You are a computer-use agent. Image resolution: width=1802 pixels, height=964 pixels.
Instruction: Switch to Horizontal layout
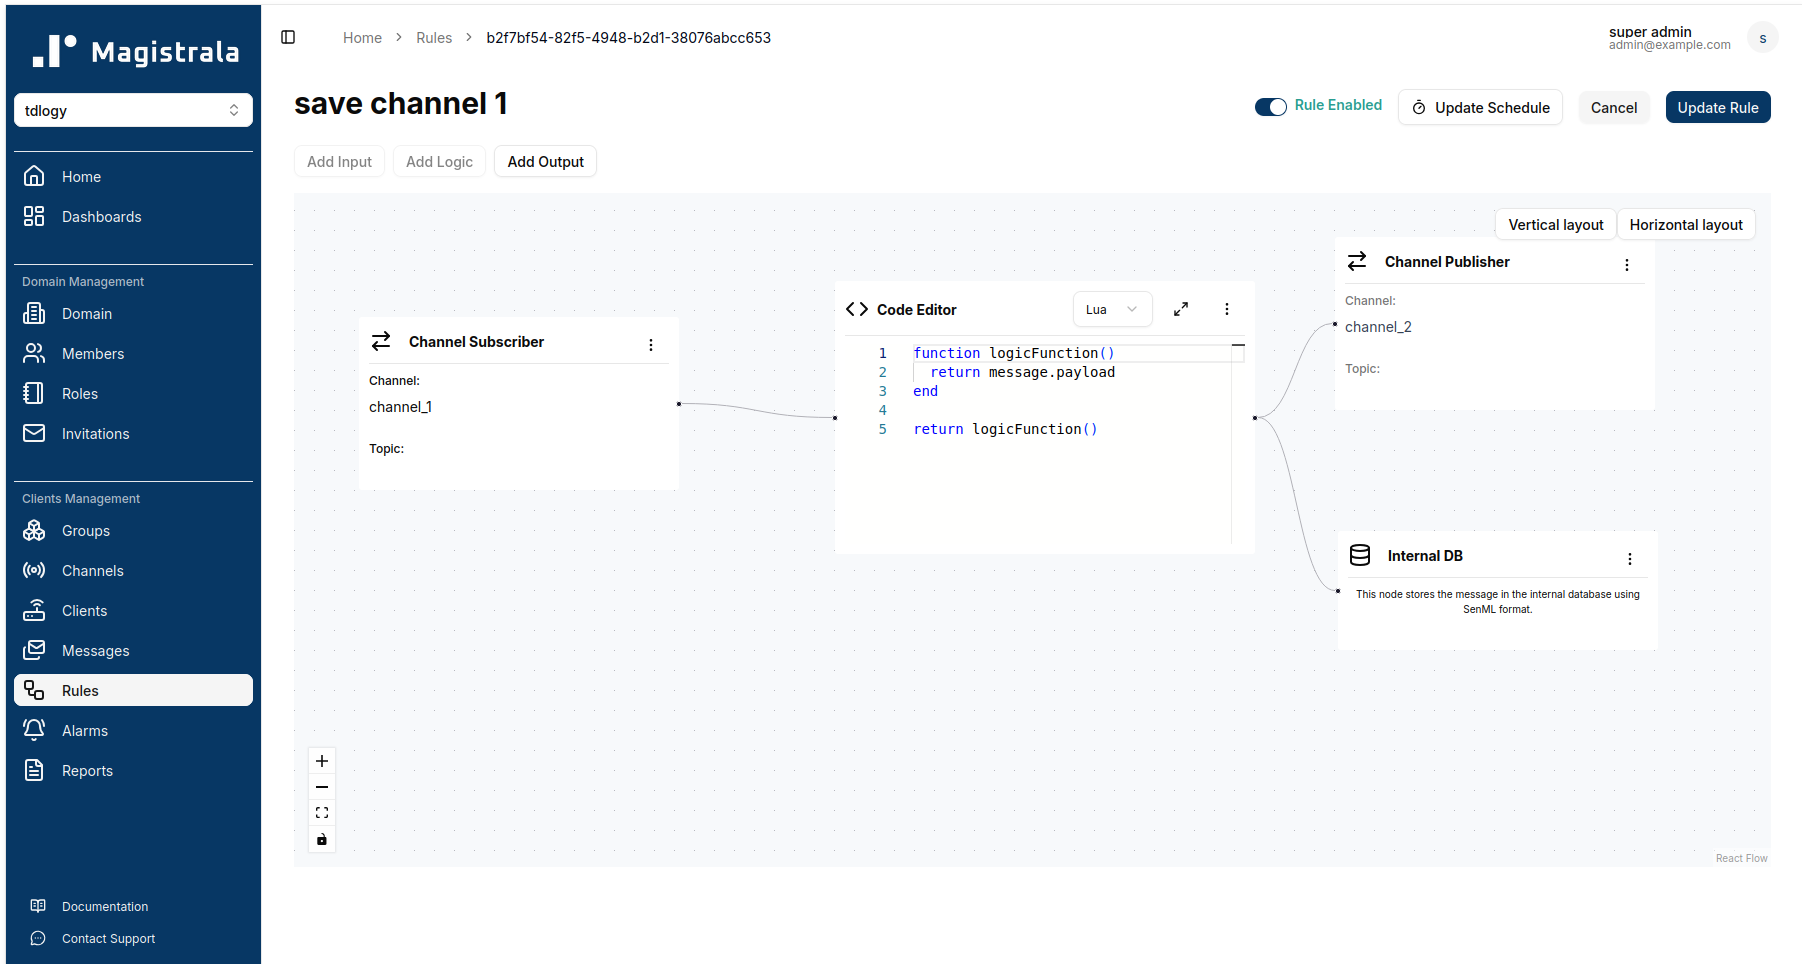point(1685,224)
